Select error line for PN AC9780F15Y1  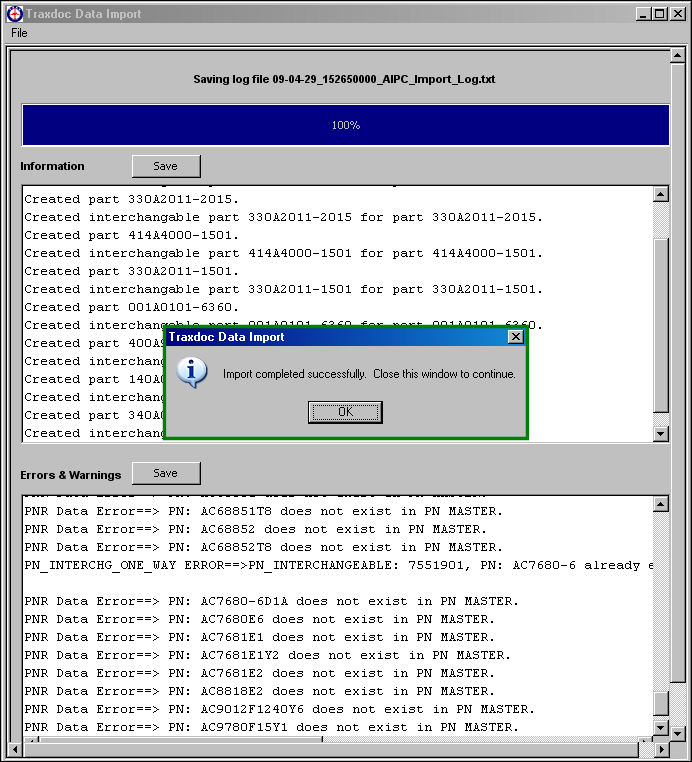pyautogui.click(x=272, y=727)
